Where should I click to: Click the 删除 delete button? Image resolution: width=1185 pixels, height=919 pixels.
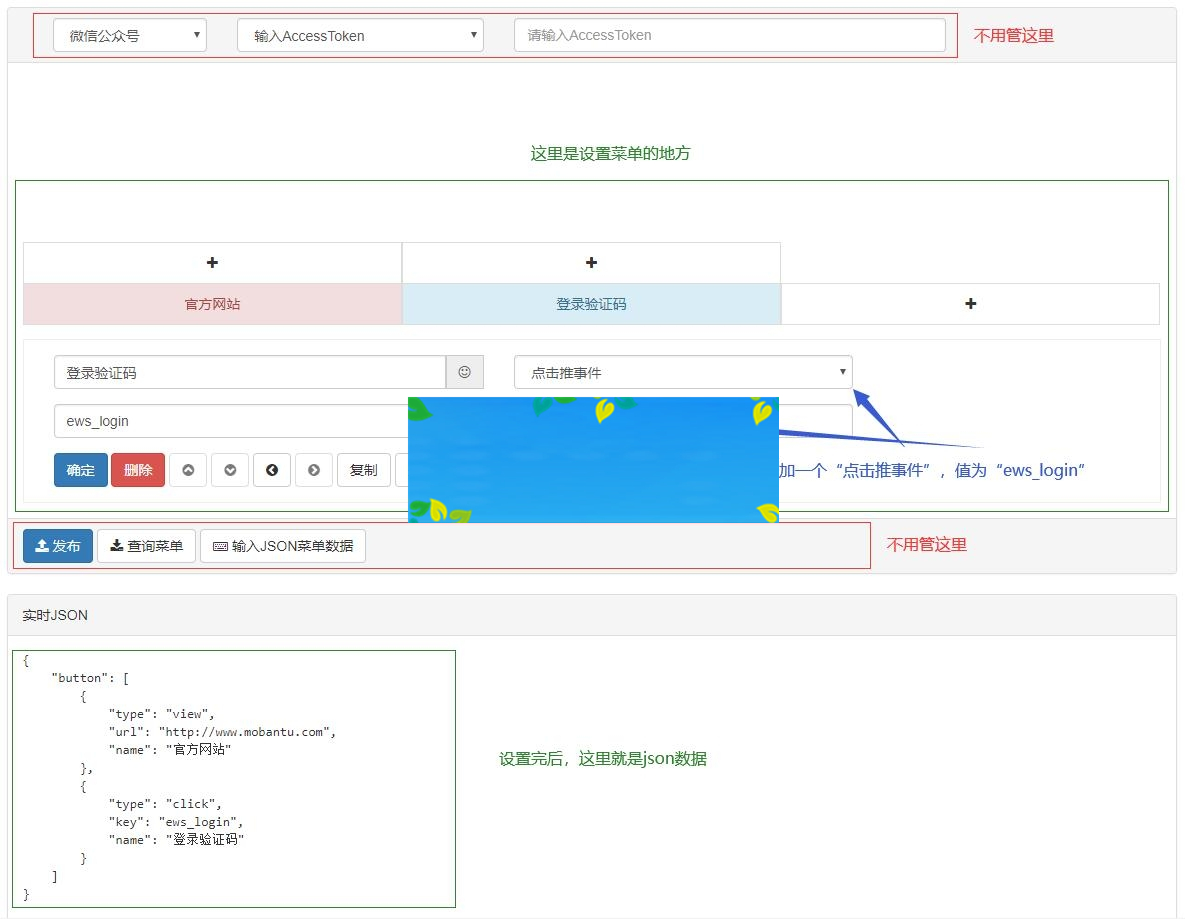[x=138, y=470]
